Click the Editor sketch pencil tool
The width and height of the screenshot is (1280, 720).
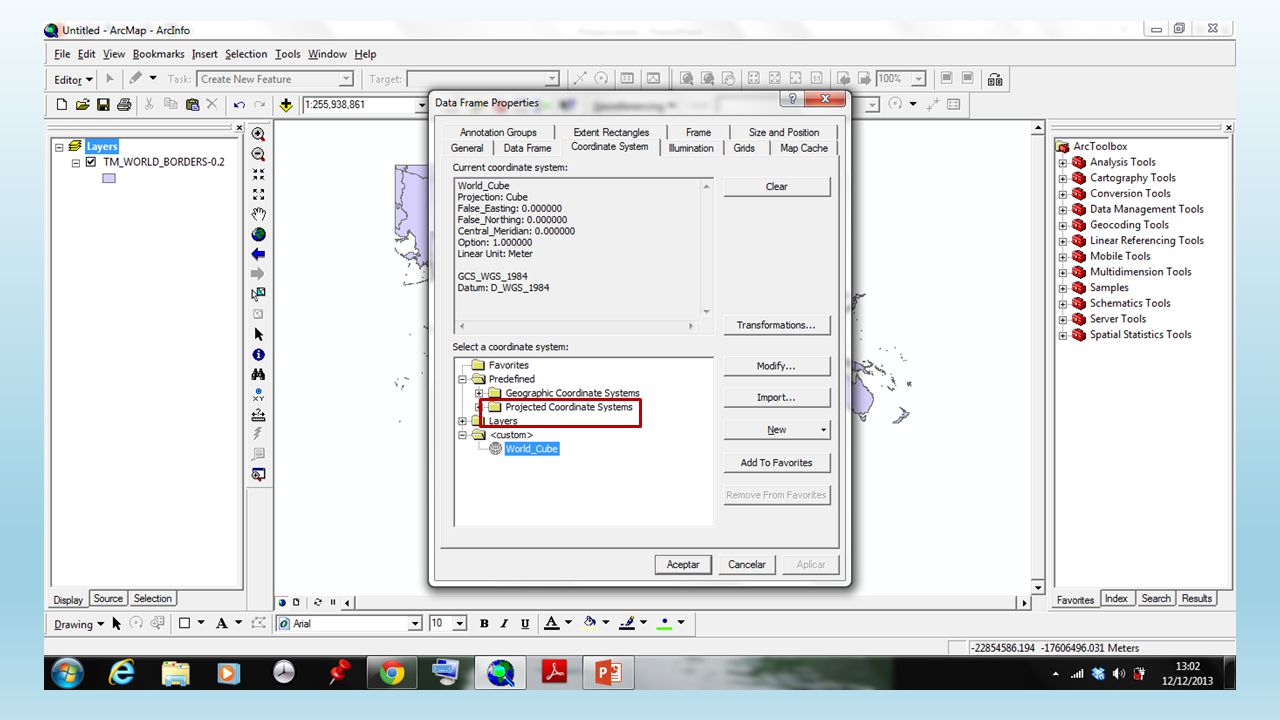135,79
